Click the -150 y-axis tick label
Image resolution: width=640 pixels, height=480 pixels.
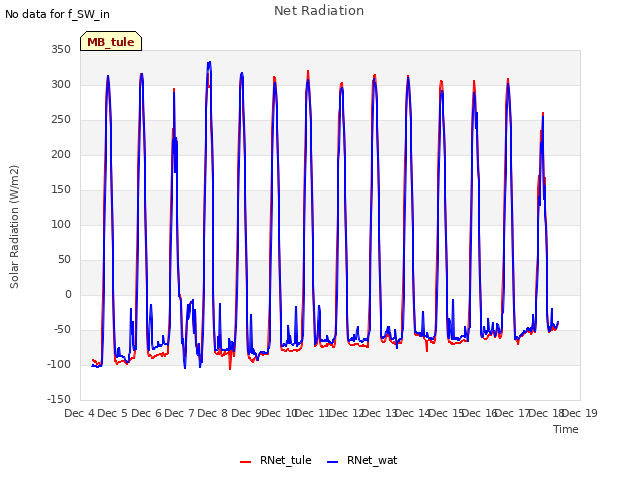tap(59, 399)
